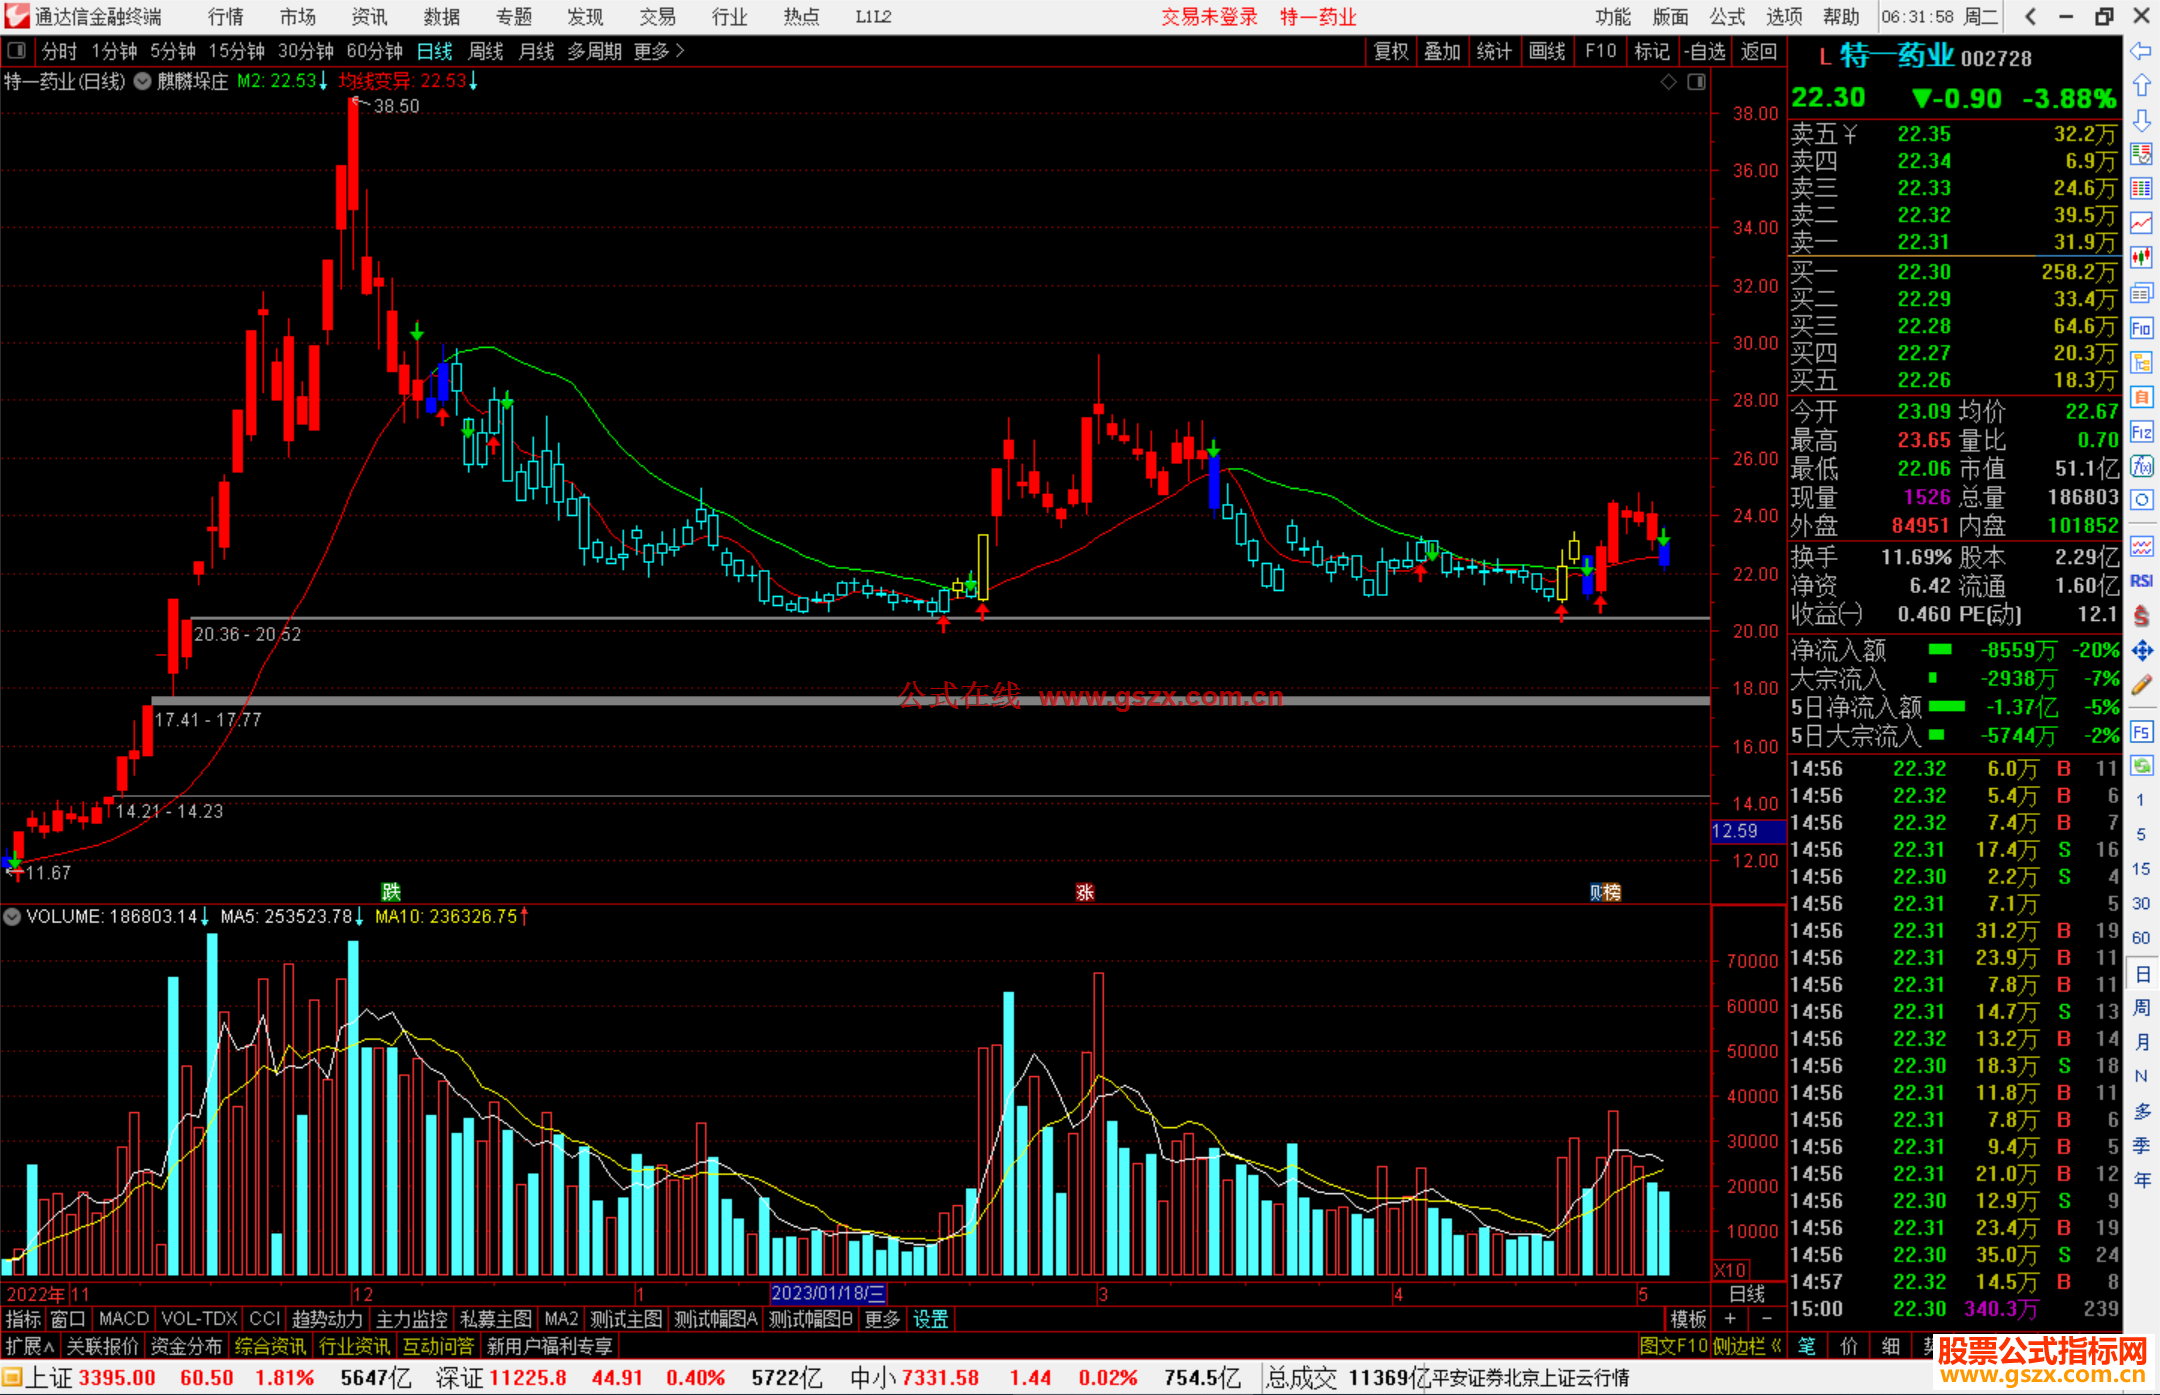Toggle the round button beside 麒麟垛庄
The width and height of the screenshot is (2160, 1395).
[142, 81]
